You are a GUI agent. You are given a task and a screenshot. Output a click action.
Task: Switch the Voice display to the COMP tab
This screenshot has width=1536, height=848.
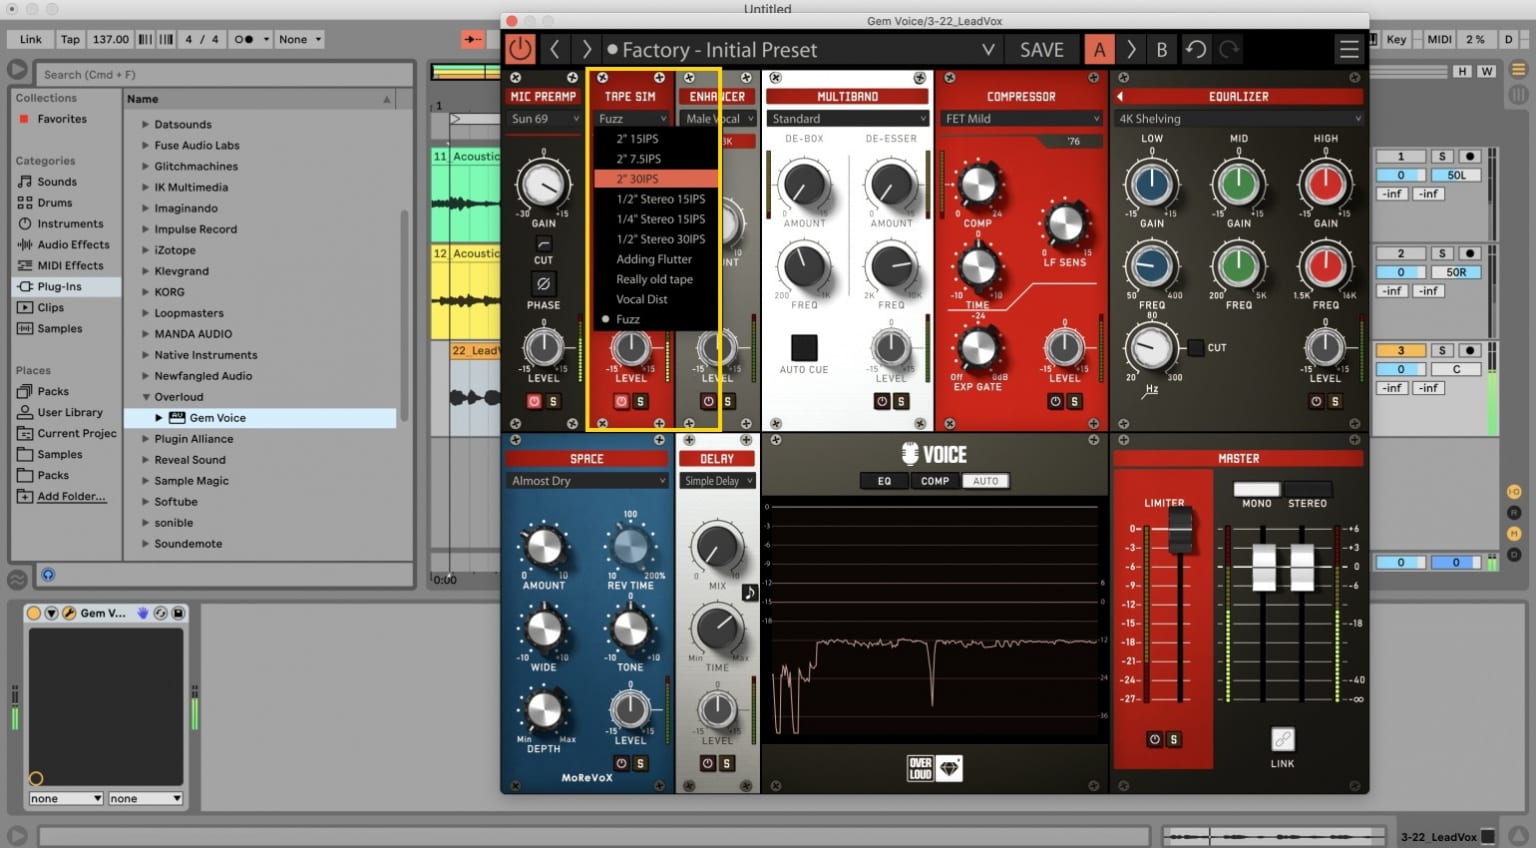tap(934, 481)
